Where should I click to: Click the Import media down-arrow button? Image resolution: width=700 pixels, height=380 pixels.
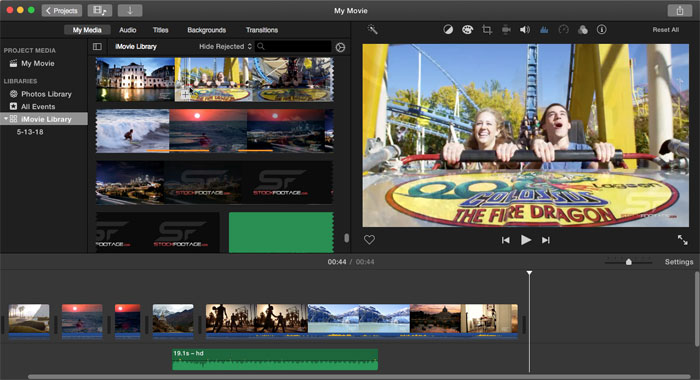(130, 10)
